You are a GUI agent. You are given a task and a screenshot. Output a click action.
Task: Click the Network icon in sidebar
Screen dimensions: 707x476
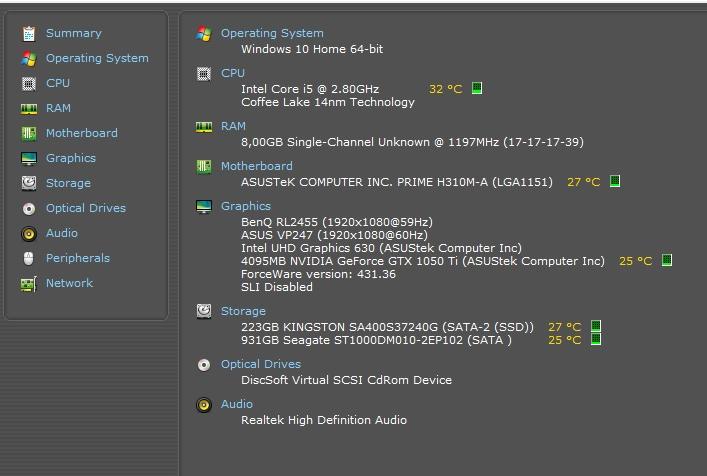tap(28, 283)
